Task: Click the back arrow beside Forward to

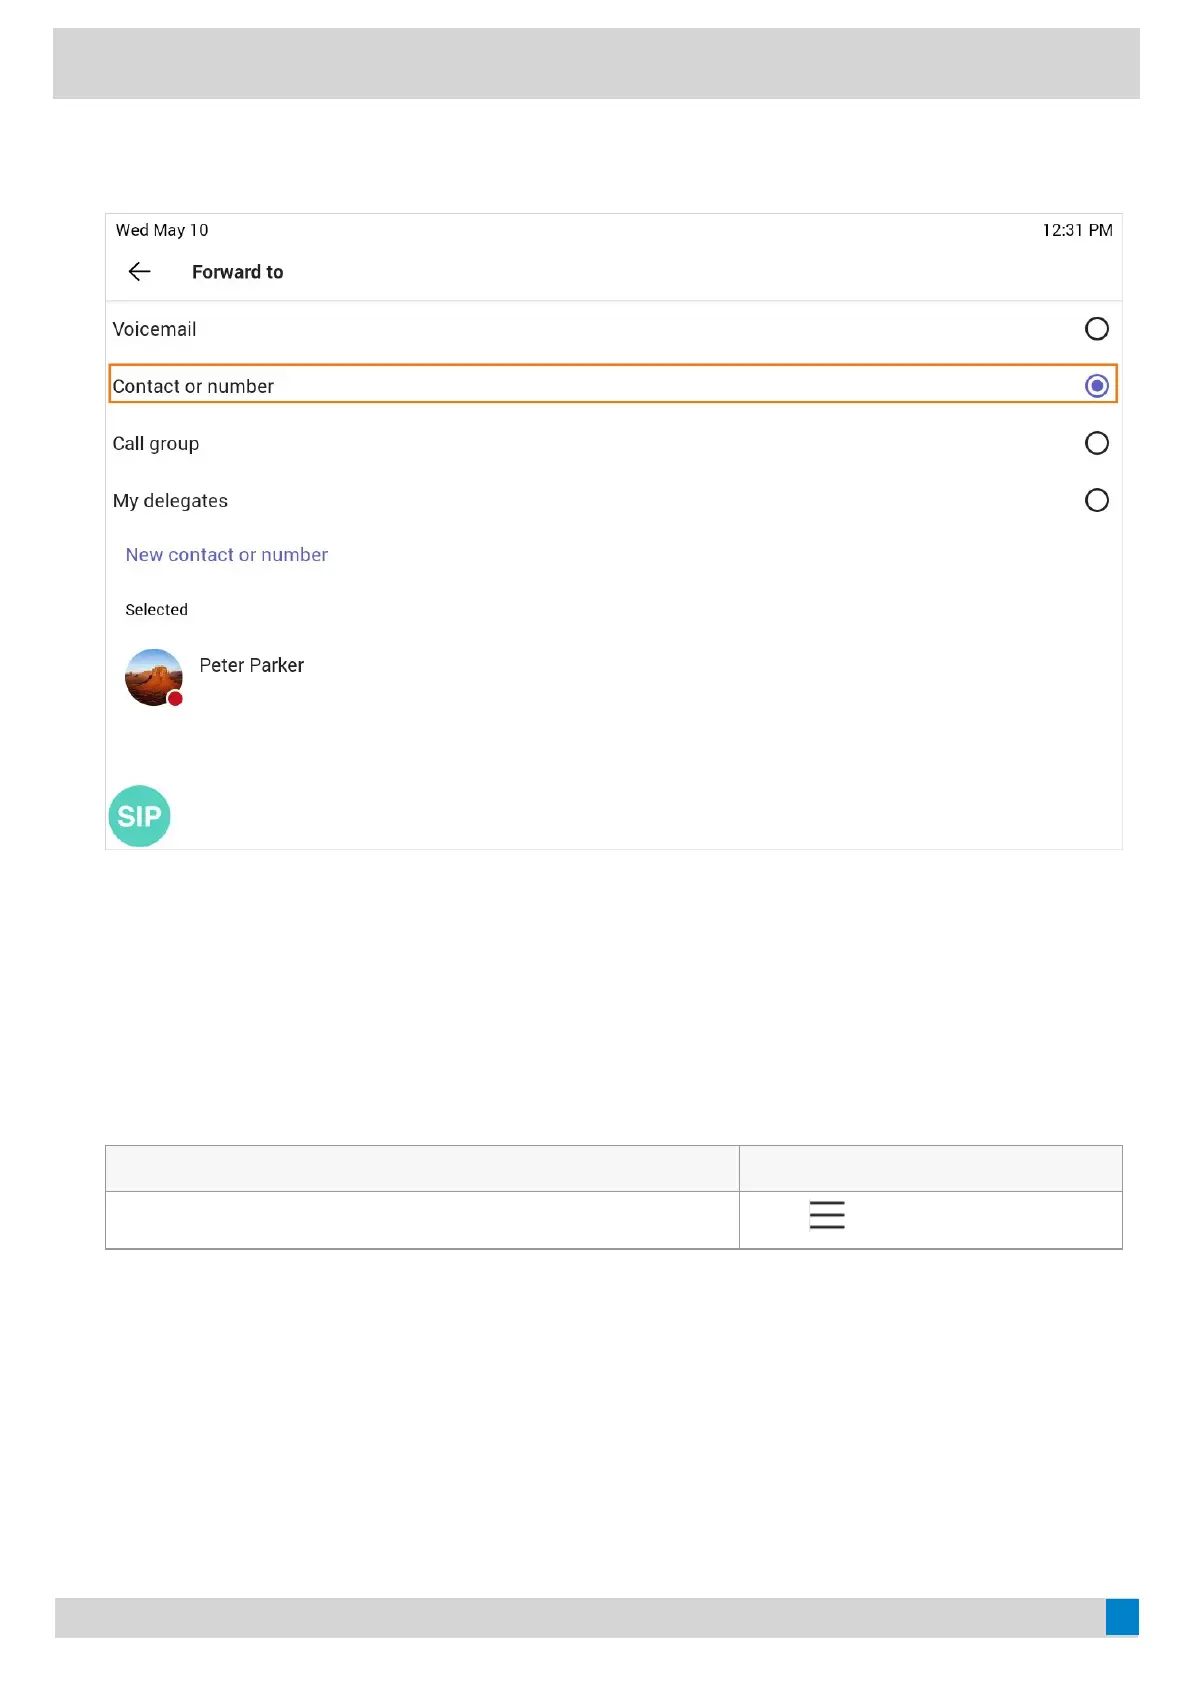Action: click(139, 272)
